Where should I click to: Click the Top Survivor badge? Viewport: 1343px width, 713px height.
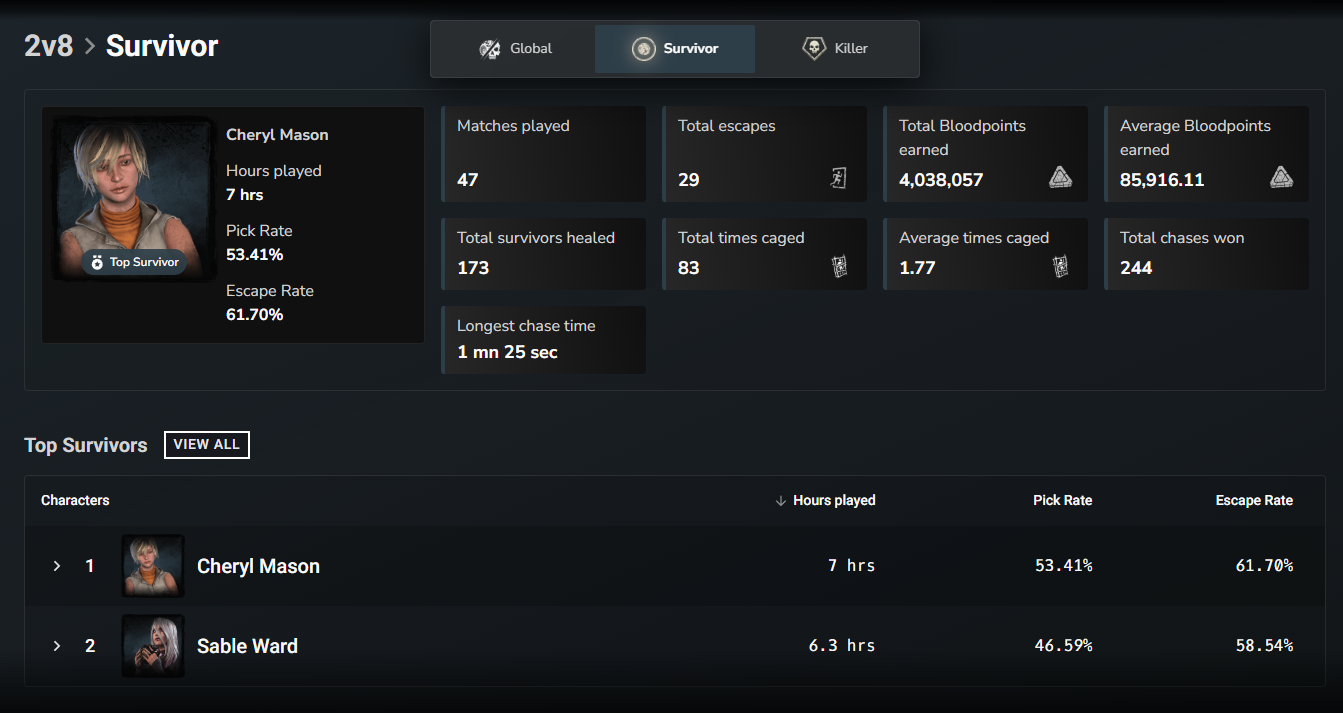[135, 263]
